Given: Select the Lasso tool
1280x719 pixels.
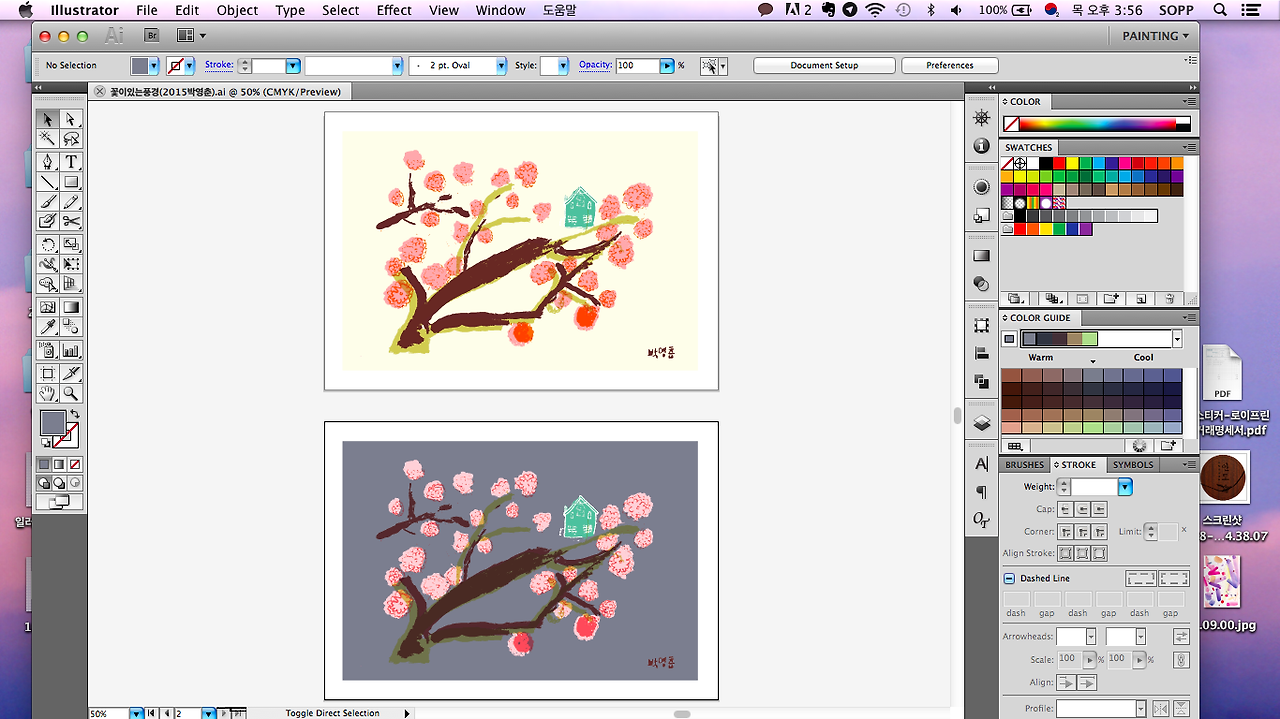Looking at the screenshot, I should point(71,139).
